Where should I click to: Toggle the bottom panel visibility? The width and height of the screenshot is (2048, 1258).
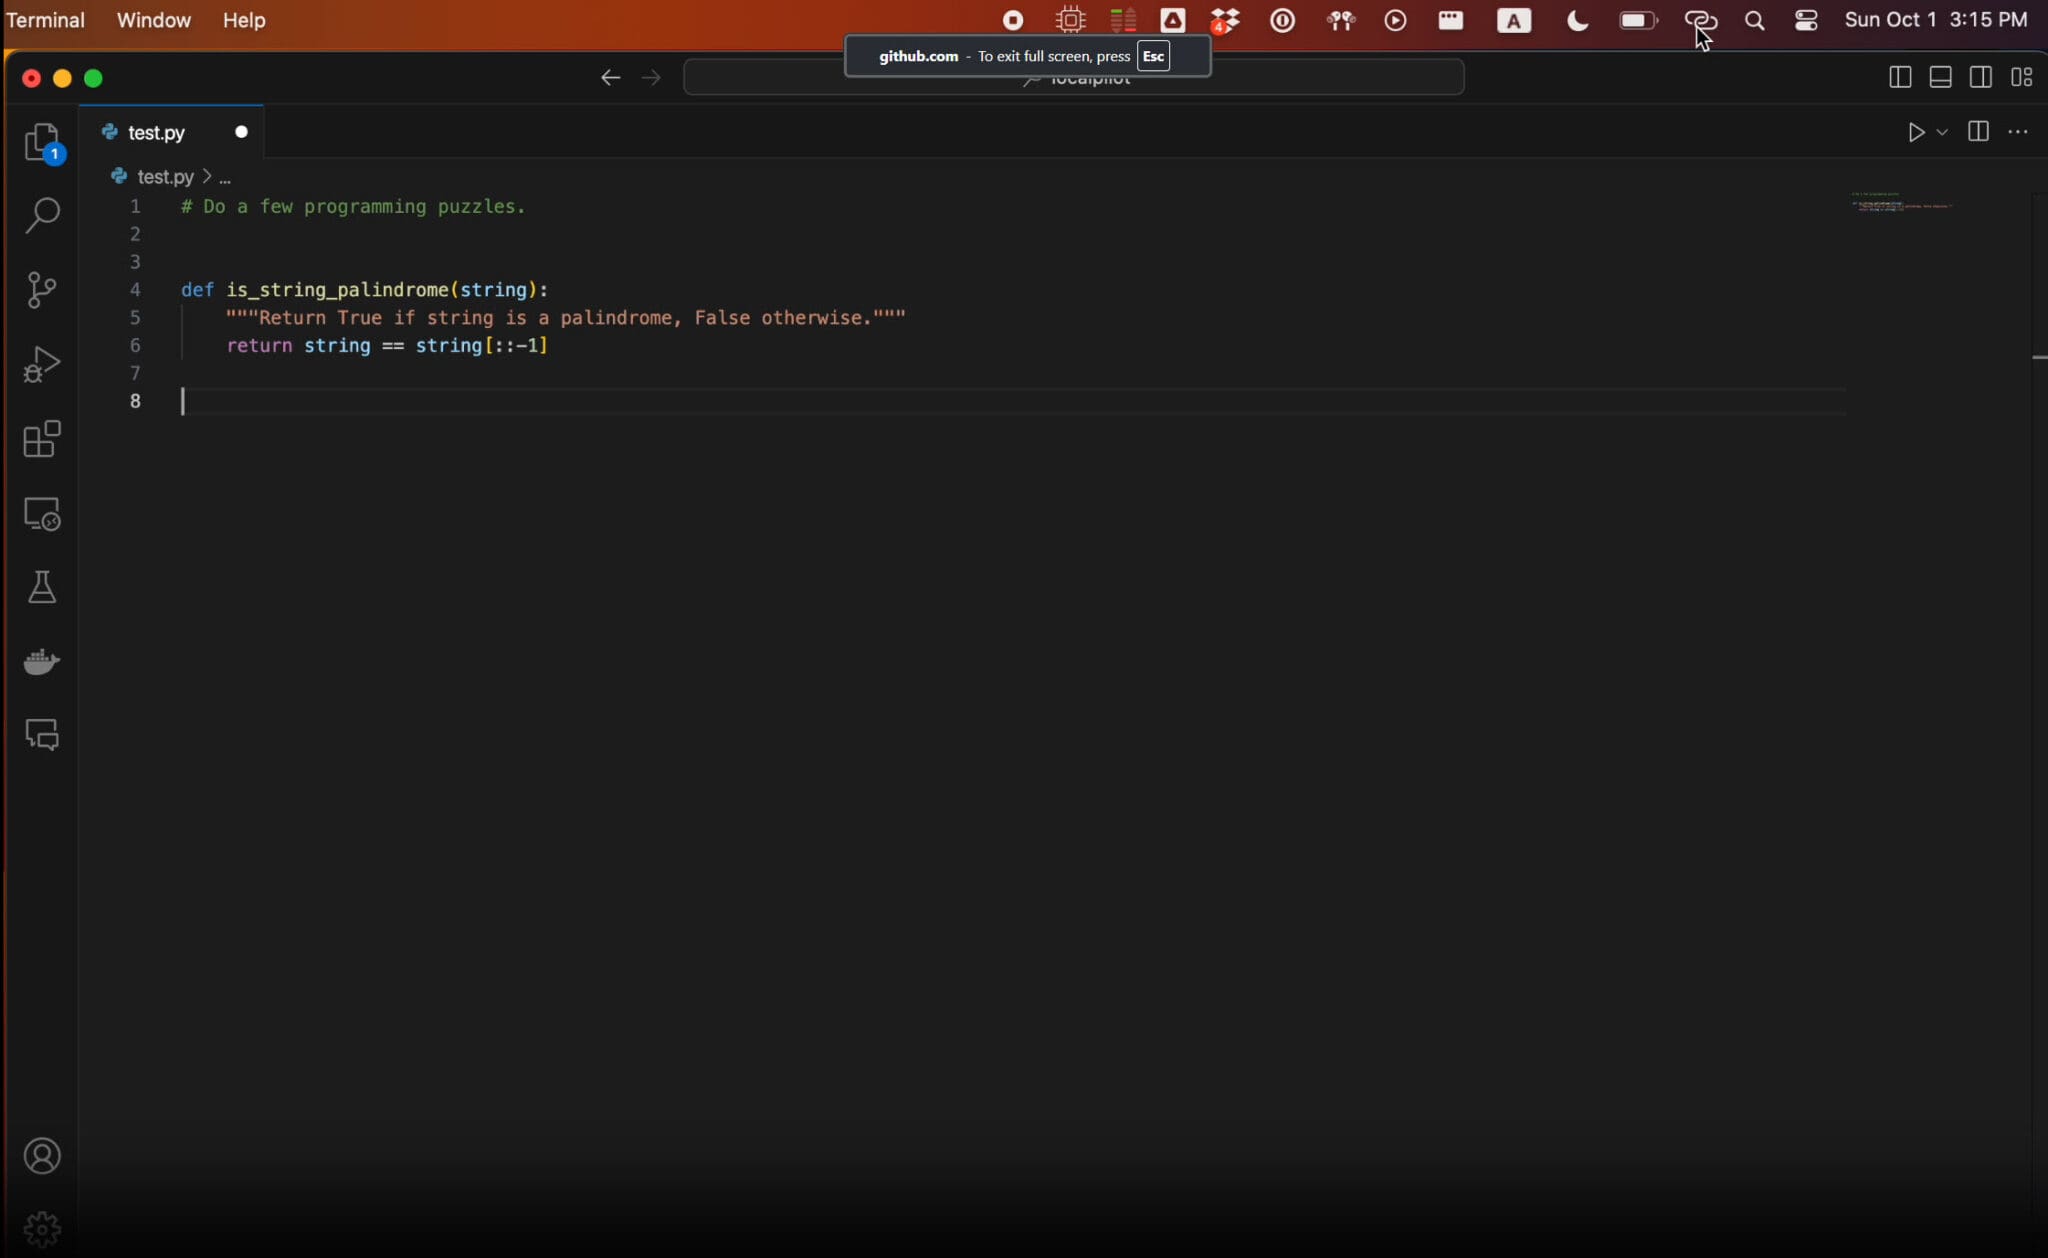pos(1939,77)
